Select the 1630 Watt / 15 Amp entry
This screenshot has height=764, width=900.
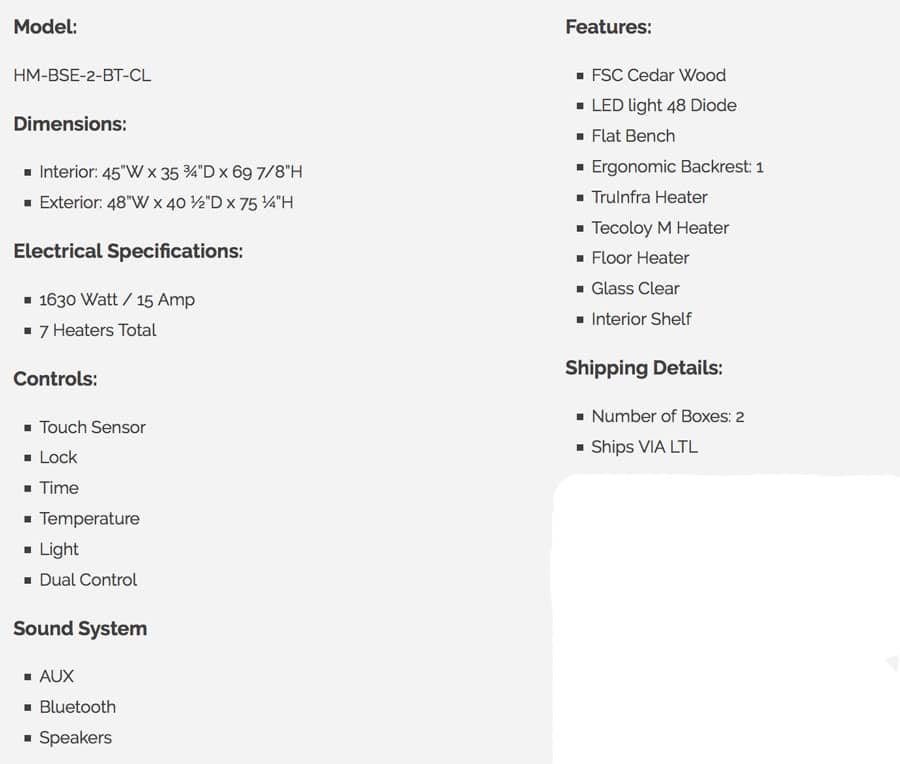(x=116, y=299)
